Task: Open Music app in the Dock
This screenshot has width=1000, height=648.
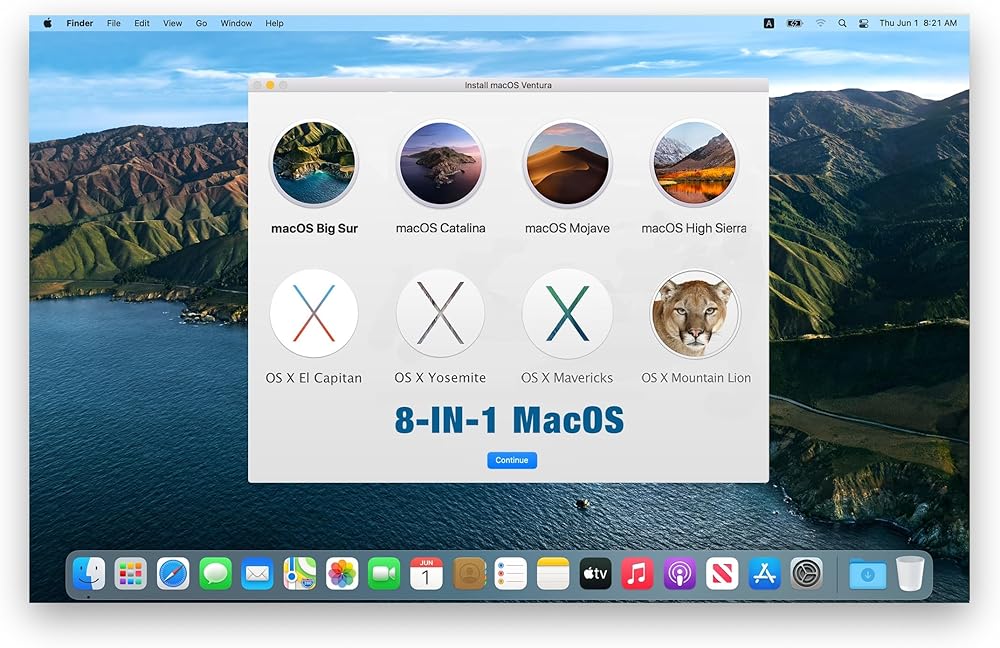Action: [638, 573]
